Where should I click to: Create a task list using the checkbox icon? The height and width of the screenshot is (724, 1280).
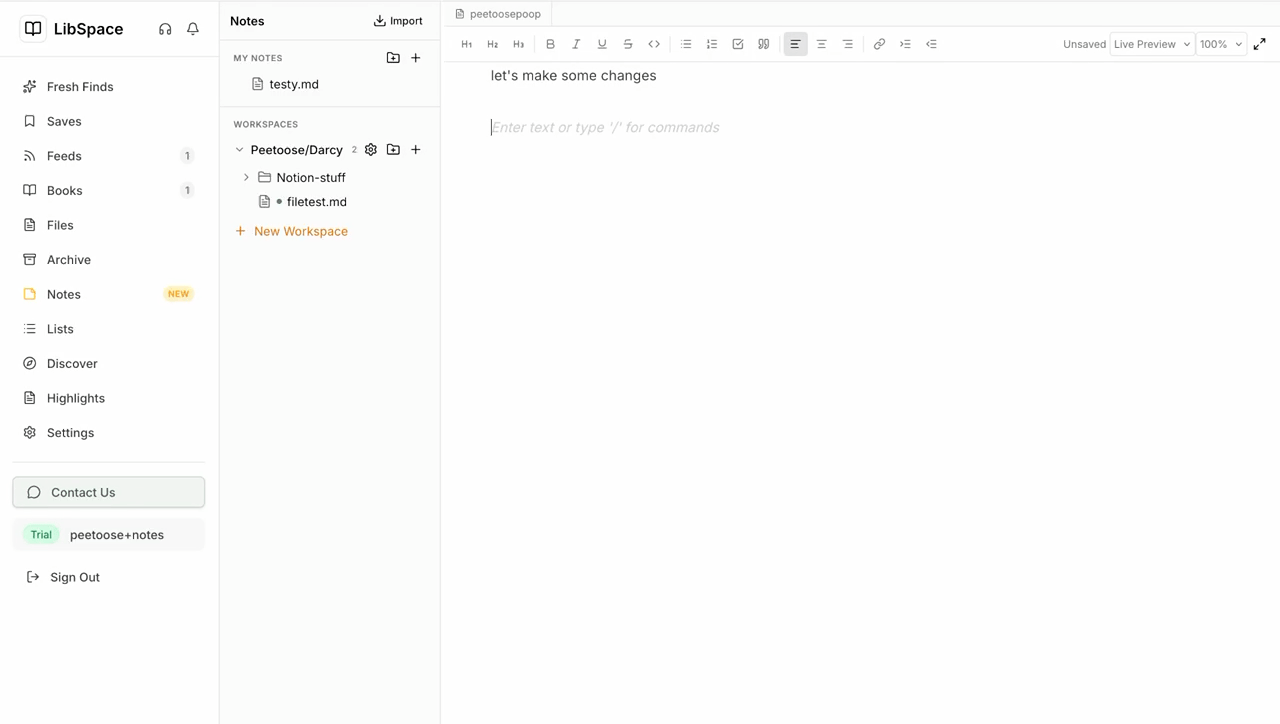click(x=738, y=44)
